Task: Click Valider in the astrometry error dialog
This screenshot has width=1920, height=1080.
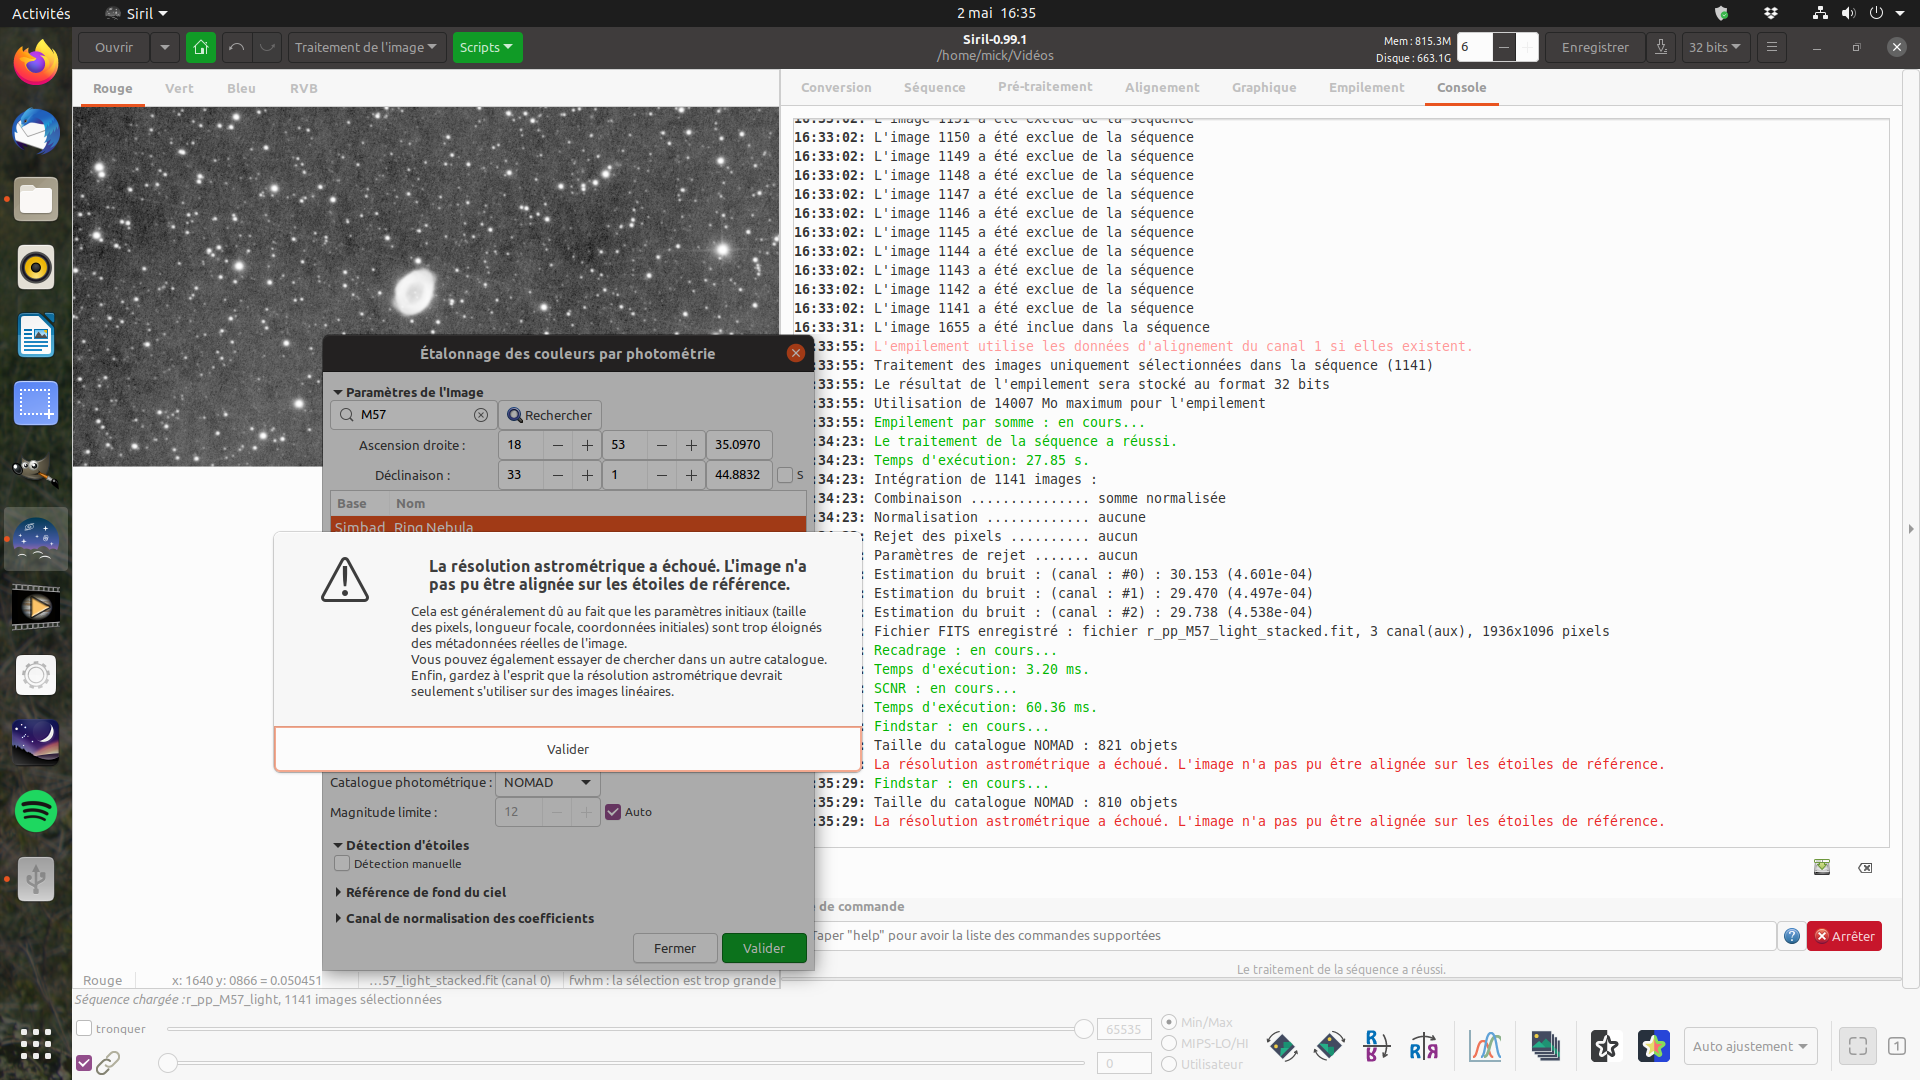Action: click(x=567, y=749)
